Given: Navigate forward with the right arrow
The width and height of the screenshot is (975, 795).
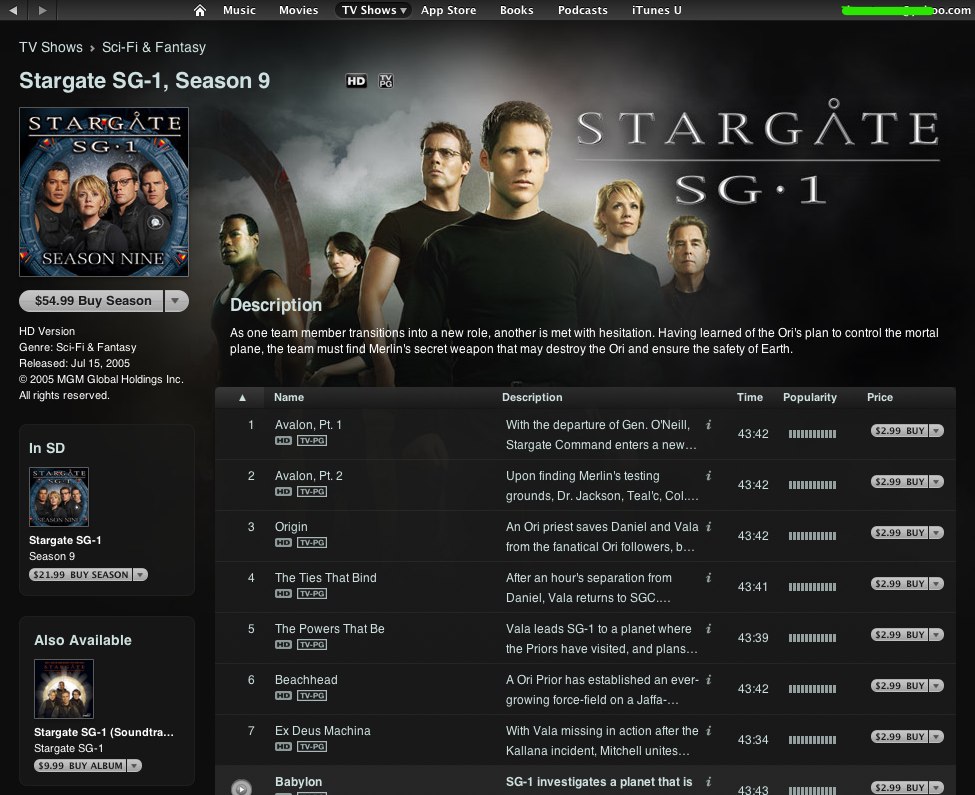Looking at the screenshot, I should coord(42,10).
